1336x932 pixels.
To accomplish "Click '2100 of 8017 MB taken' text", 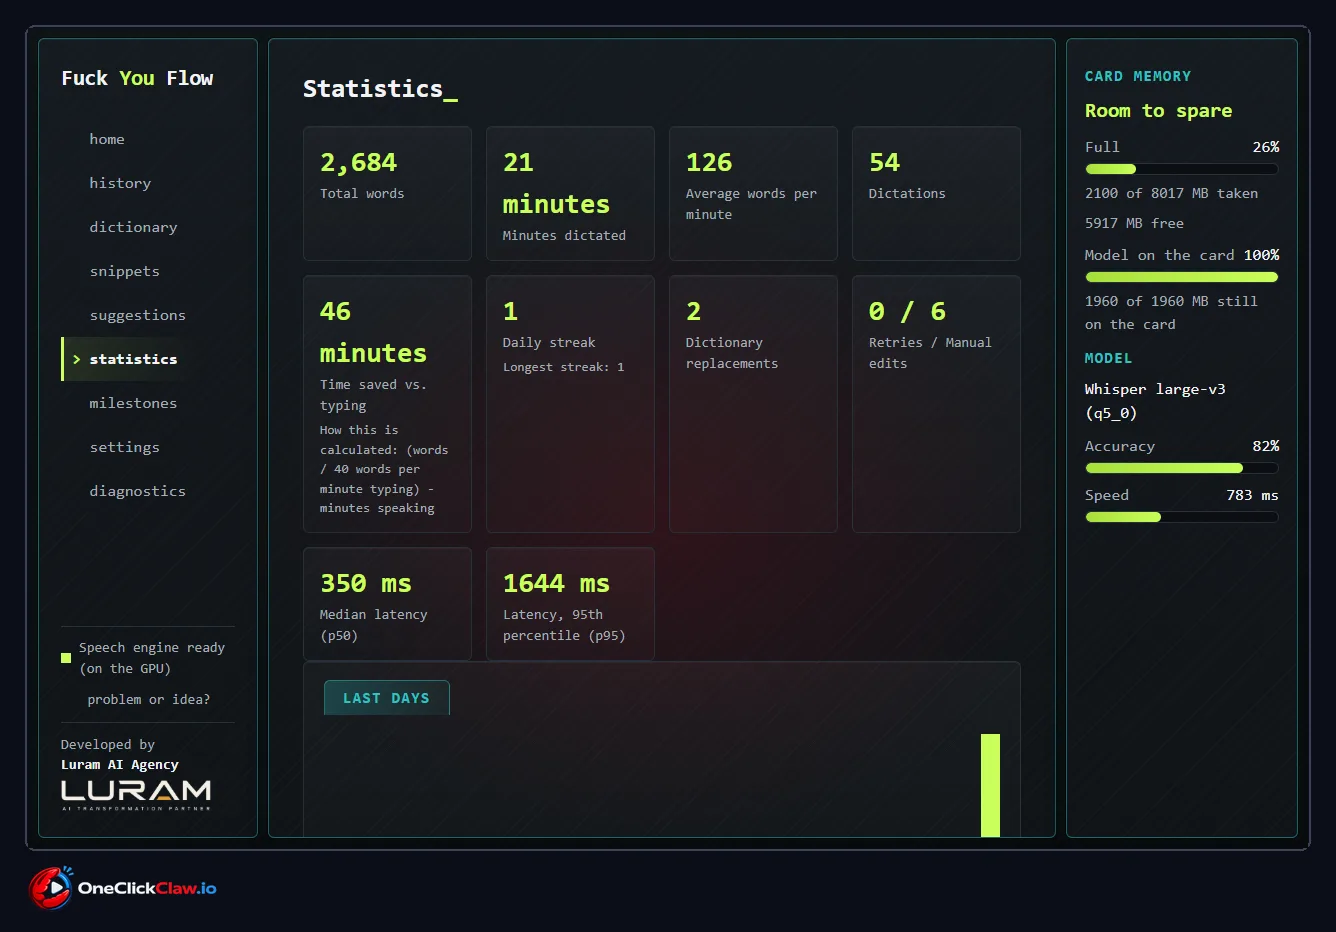I will [x=1171, y=193].
